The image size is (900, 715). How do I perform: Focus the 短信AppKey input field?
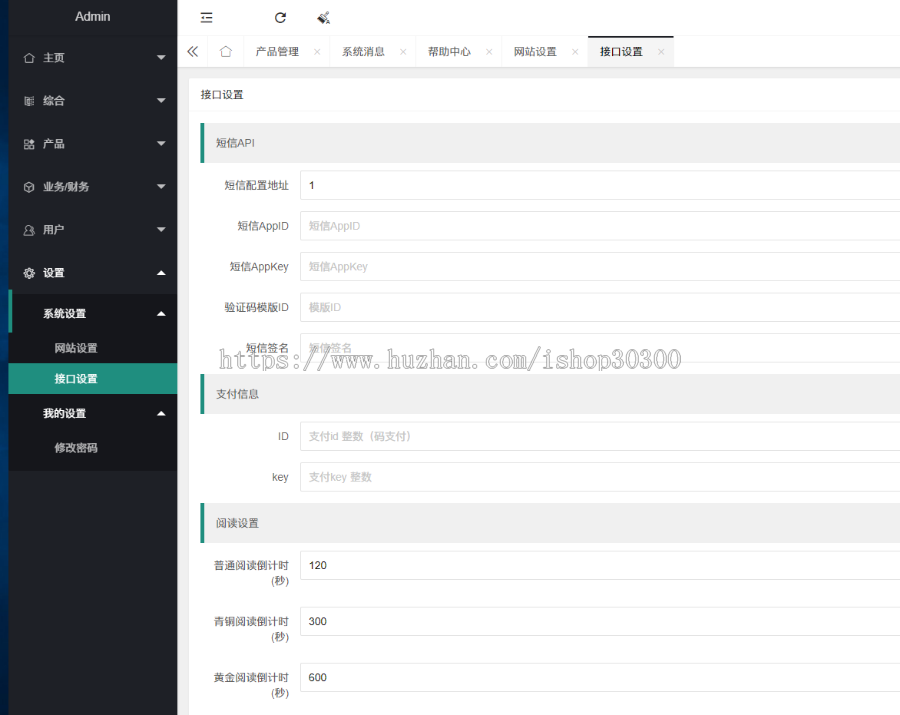pos(600,267)
